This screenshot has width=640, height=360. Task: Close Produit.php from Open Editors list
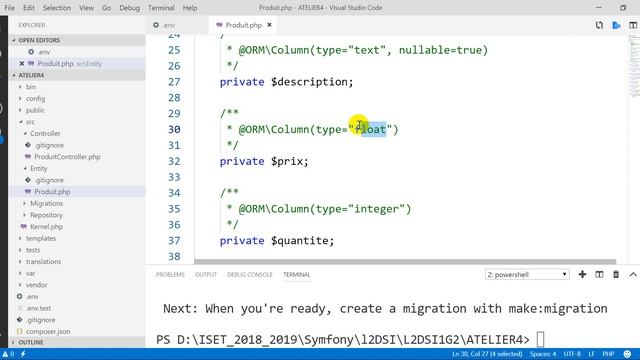pos(22,64)
